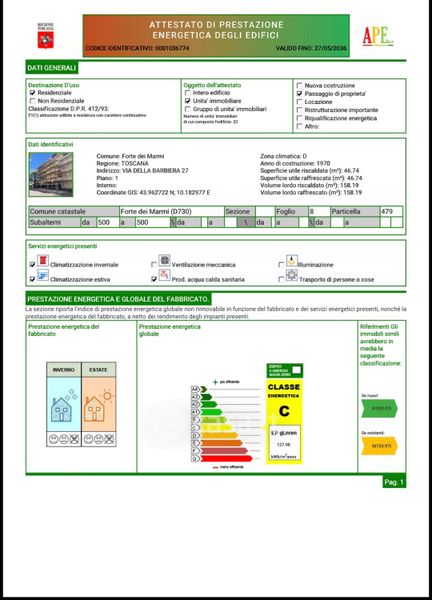Click the Trasporto di persone o cose icon

tap(292, 275)
